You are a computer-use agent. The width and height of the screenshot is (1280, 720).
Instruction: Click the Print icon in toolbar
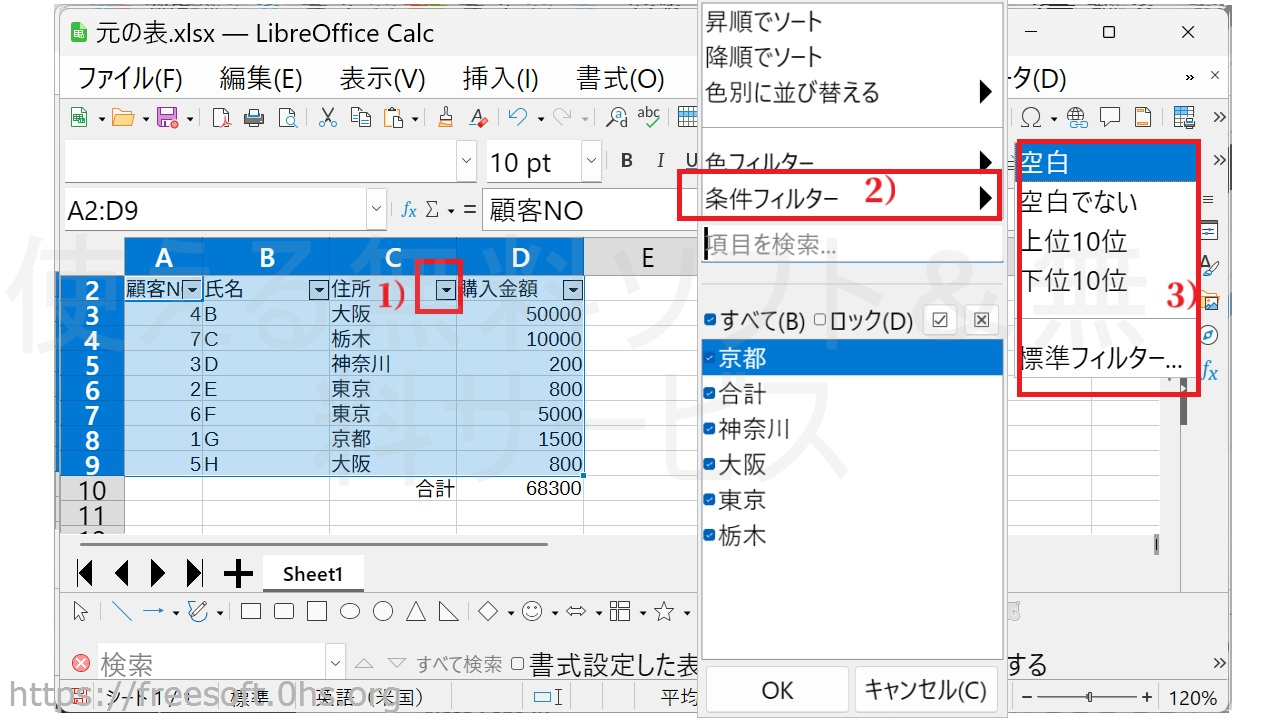[x=254, y=118]
